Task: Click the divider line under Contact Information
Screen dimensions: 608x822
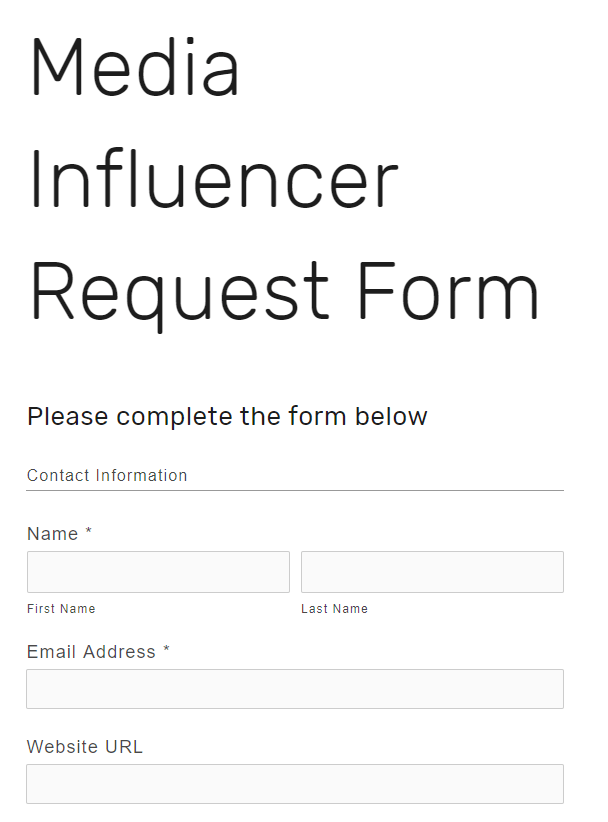Action: click(x=295, y=491)
